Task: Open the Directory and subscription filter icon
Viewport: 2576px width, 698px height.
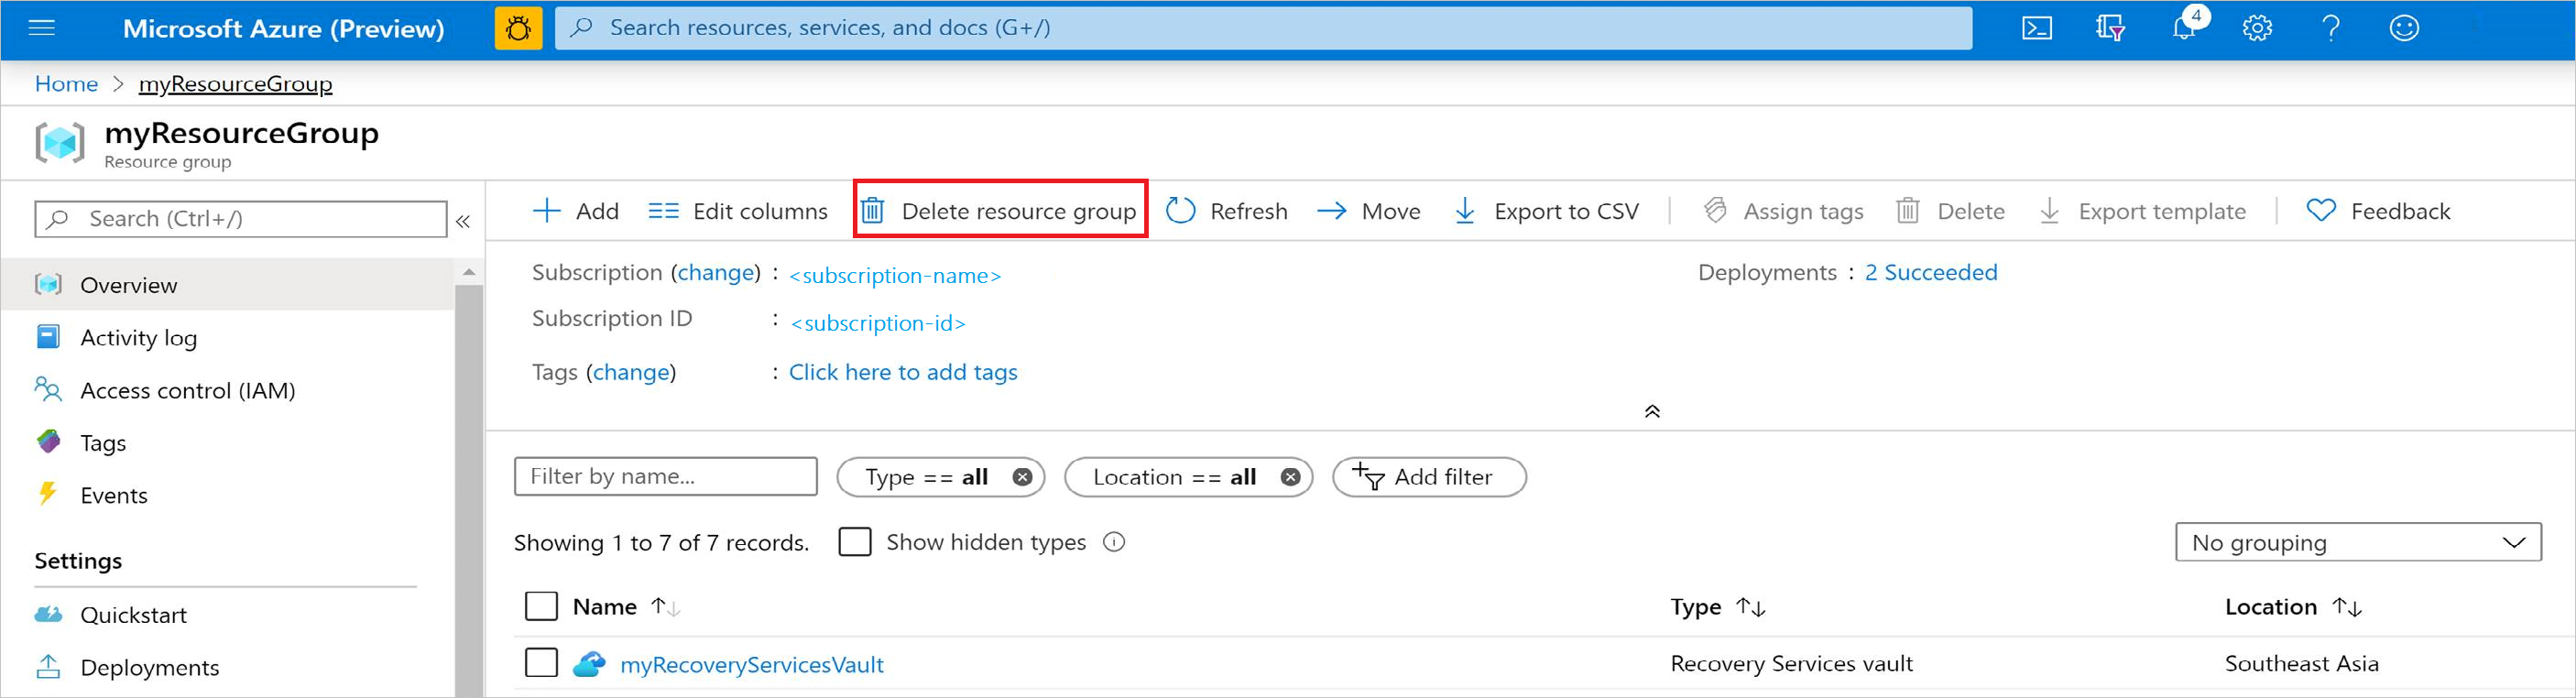Action: 2110,28
